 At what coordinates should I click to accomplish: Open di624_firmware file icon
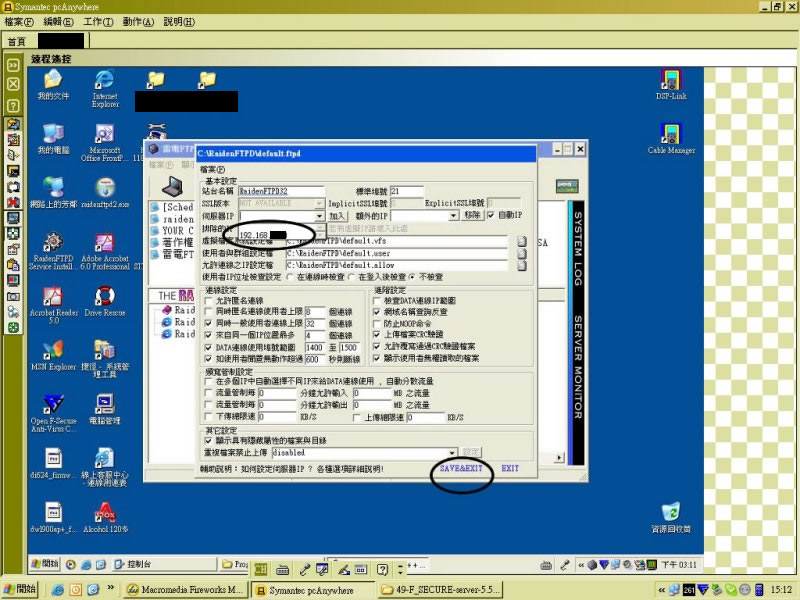[x=53, y=463]
